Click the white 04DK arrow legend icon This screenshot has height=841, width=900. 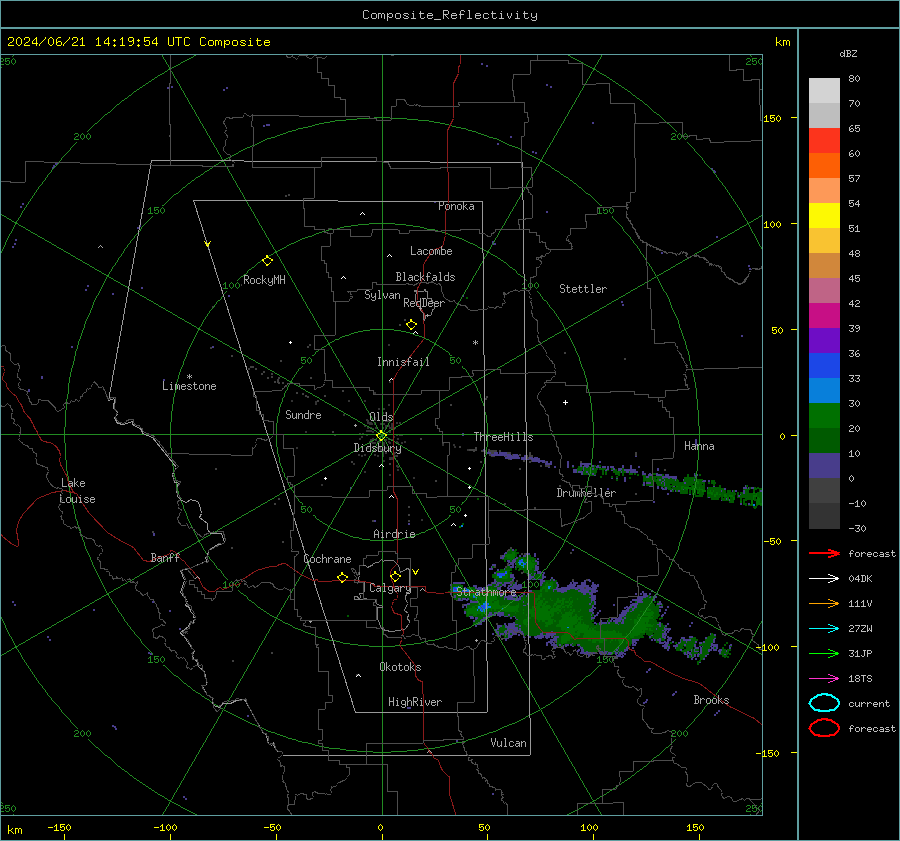(x=824, y=579)
